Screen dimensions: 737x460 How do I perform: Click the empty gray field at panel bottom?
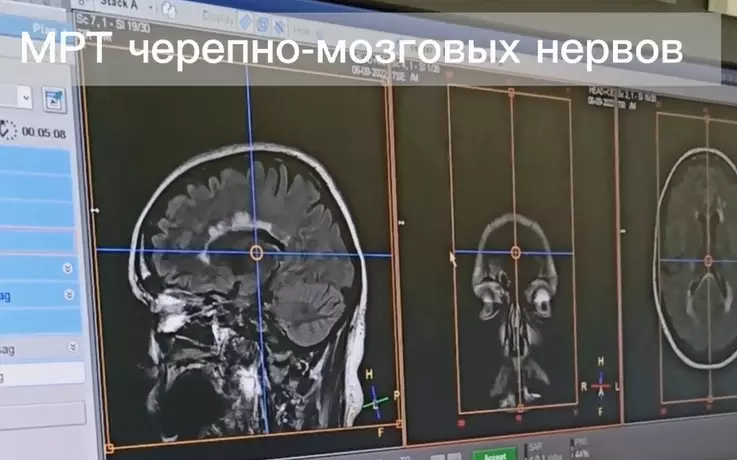tap(43, 416)
